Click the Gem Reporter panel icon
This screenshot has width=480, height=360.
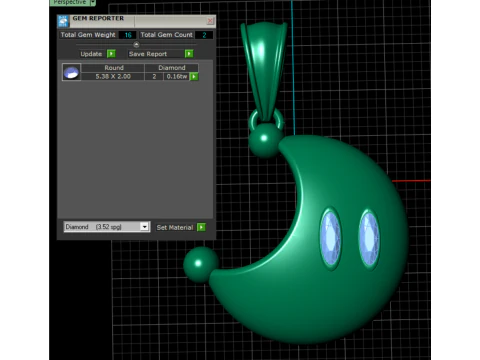63,21
